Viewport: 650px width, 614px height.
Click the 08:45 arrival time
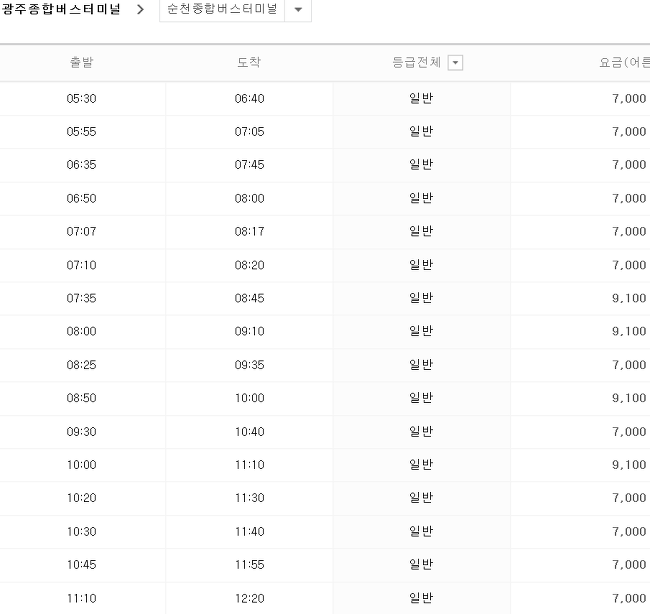250,299
